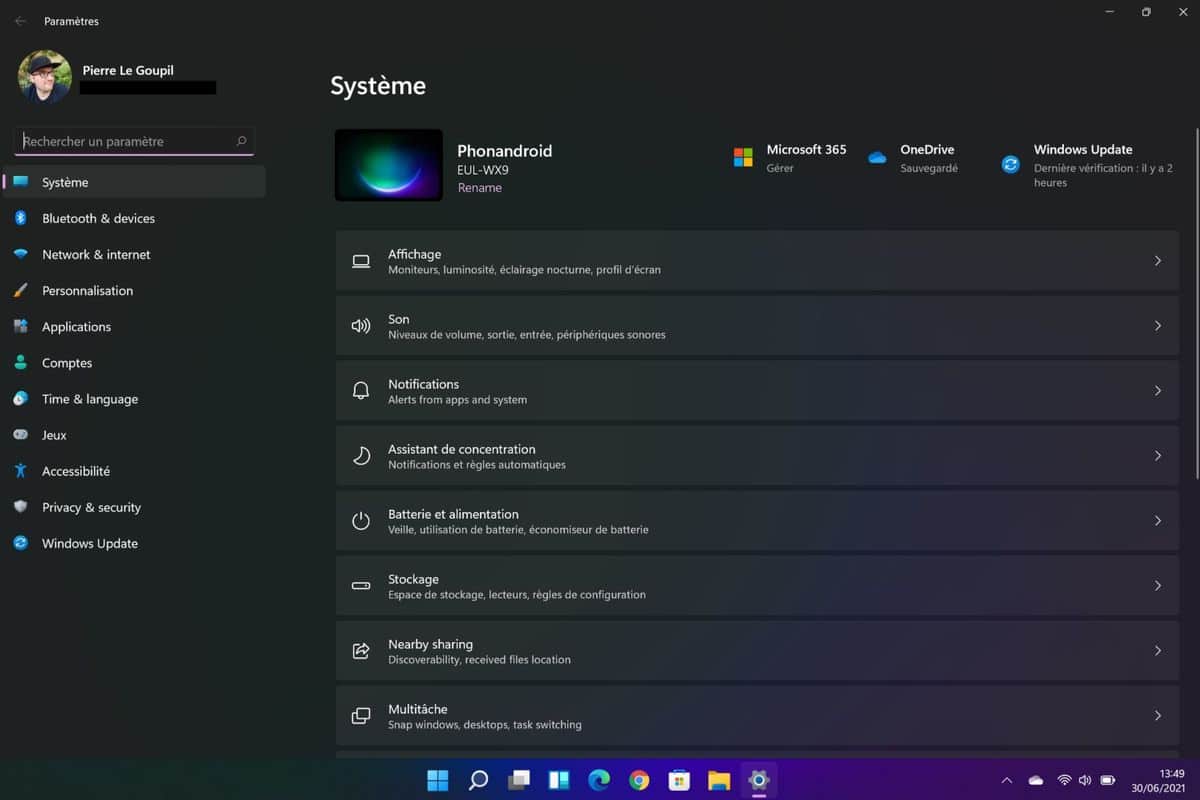
Task: Select Système in the sidebar
Action: tap(135, 182)
